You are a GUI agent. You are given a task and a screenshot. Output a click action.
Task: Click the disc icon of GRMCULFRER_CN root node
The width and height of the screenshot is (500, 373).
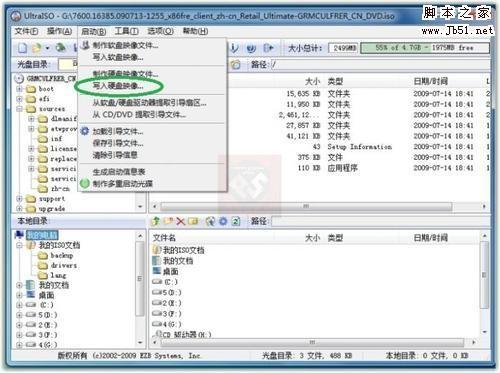coord(20,79)
